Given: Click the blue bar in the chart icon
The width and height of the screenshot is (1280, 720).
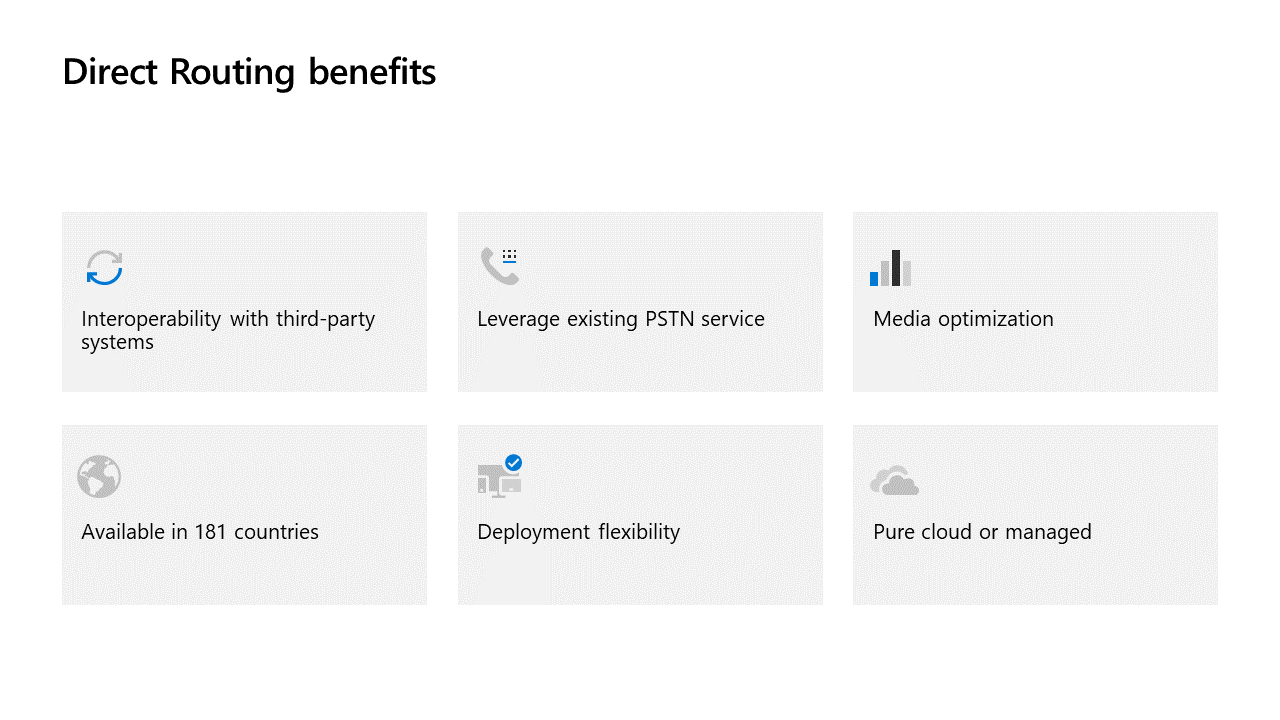Looking at the screenshot, I should pyautogui.click(x=874, y=278).
